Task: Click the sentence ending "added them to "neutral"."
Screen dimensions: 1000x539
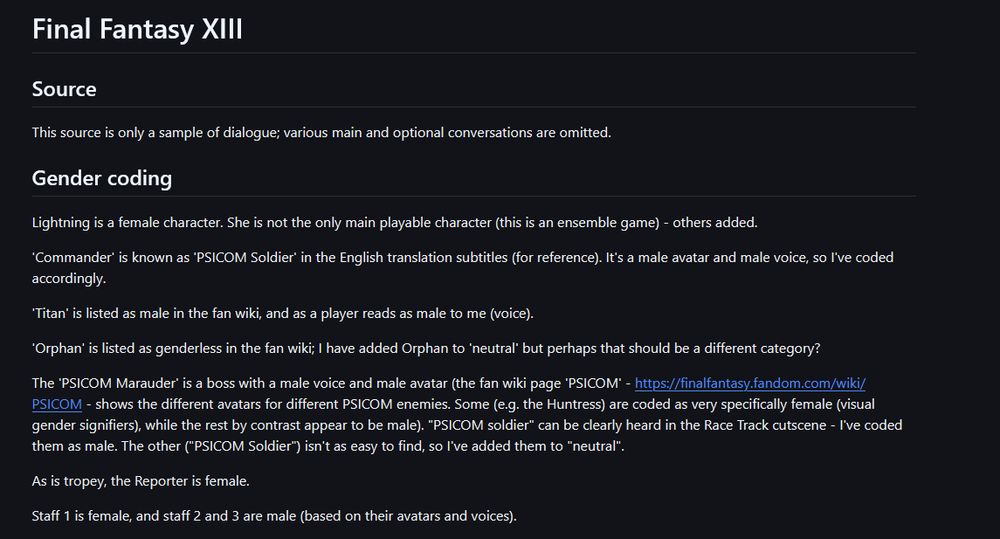Action: point(500,446)
